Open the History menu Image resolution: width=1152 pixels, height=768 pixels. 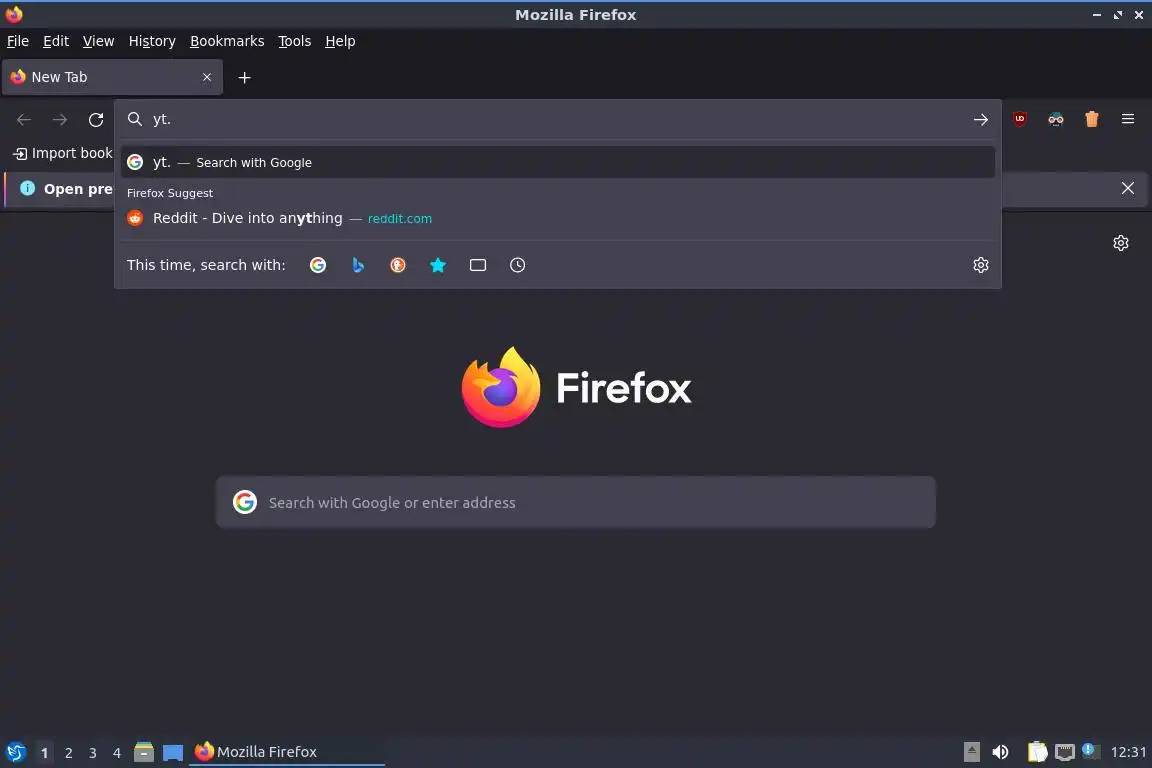(x=152, y=41)
